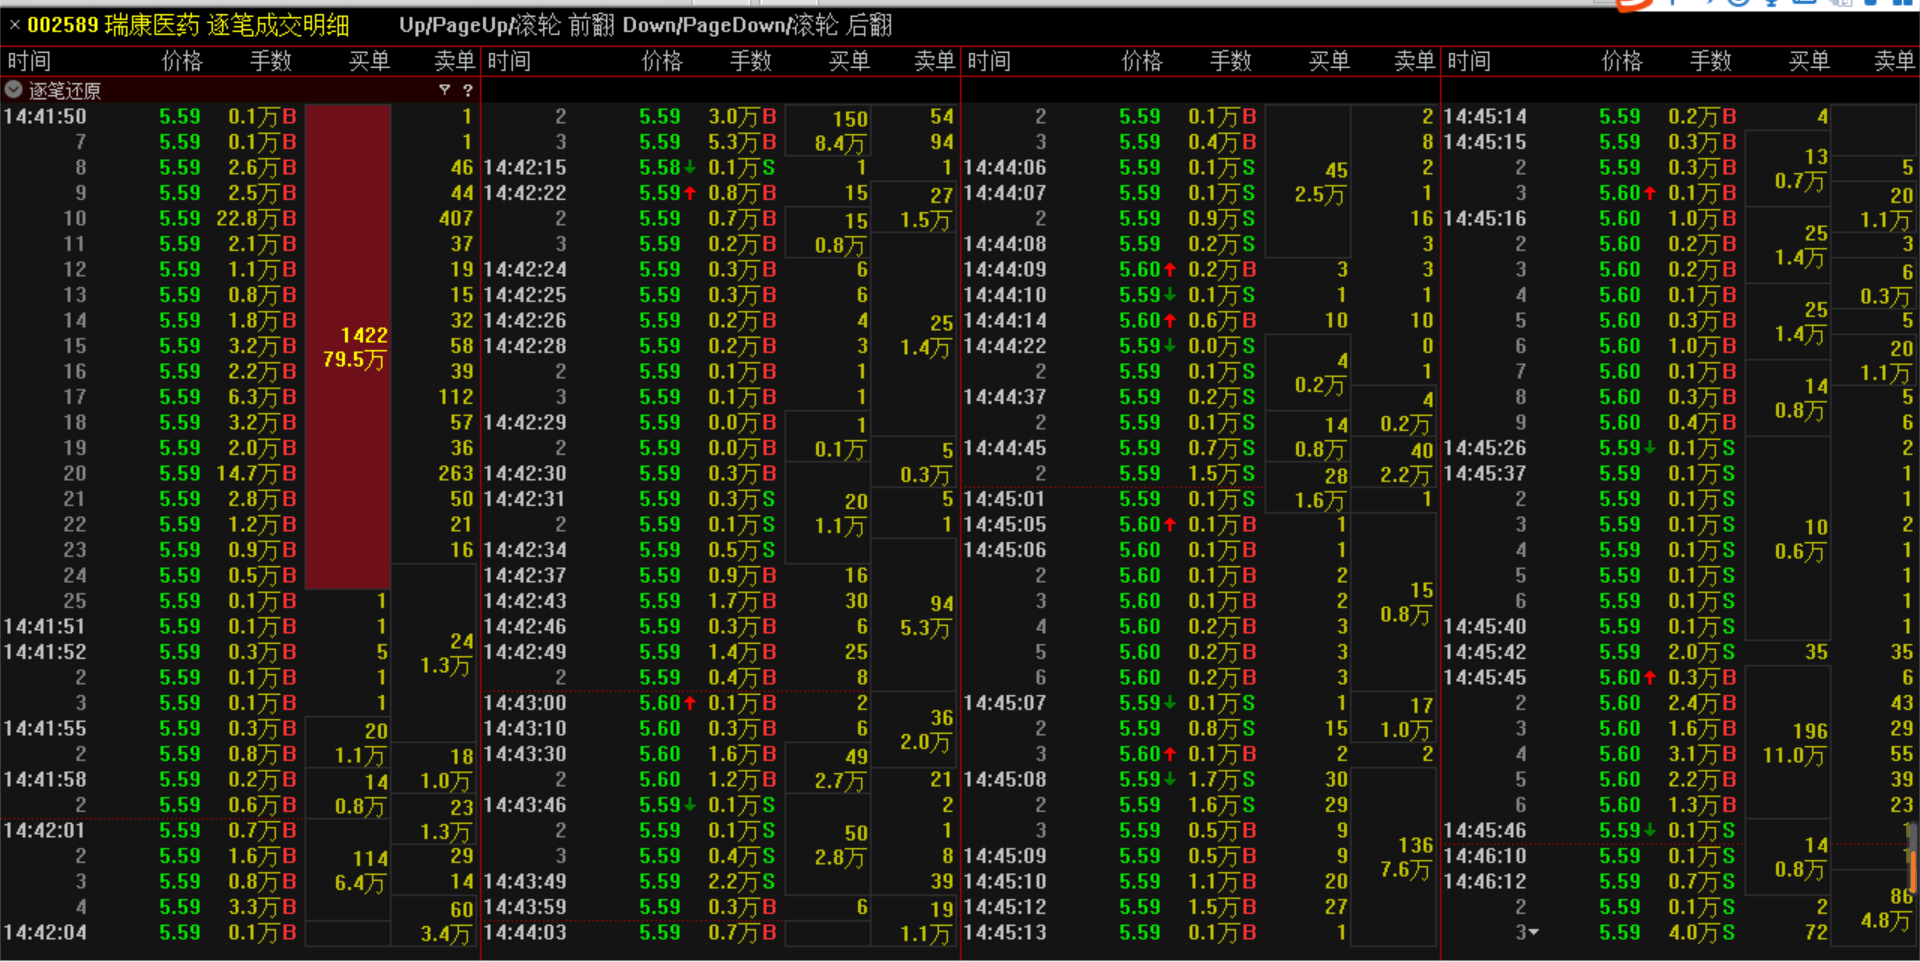1920x962 pixels.
Task: Click the green down arrow at 14:45:46
Action: click(1650, 831)
